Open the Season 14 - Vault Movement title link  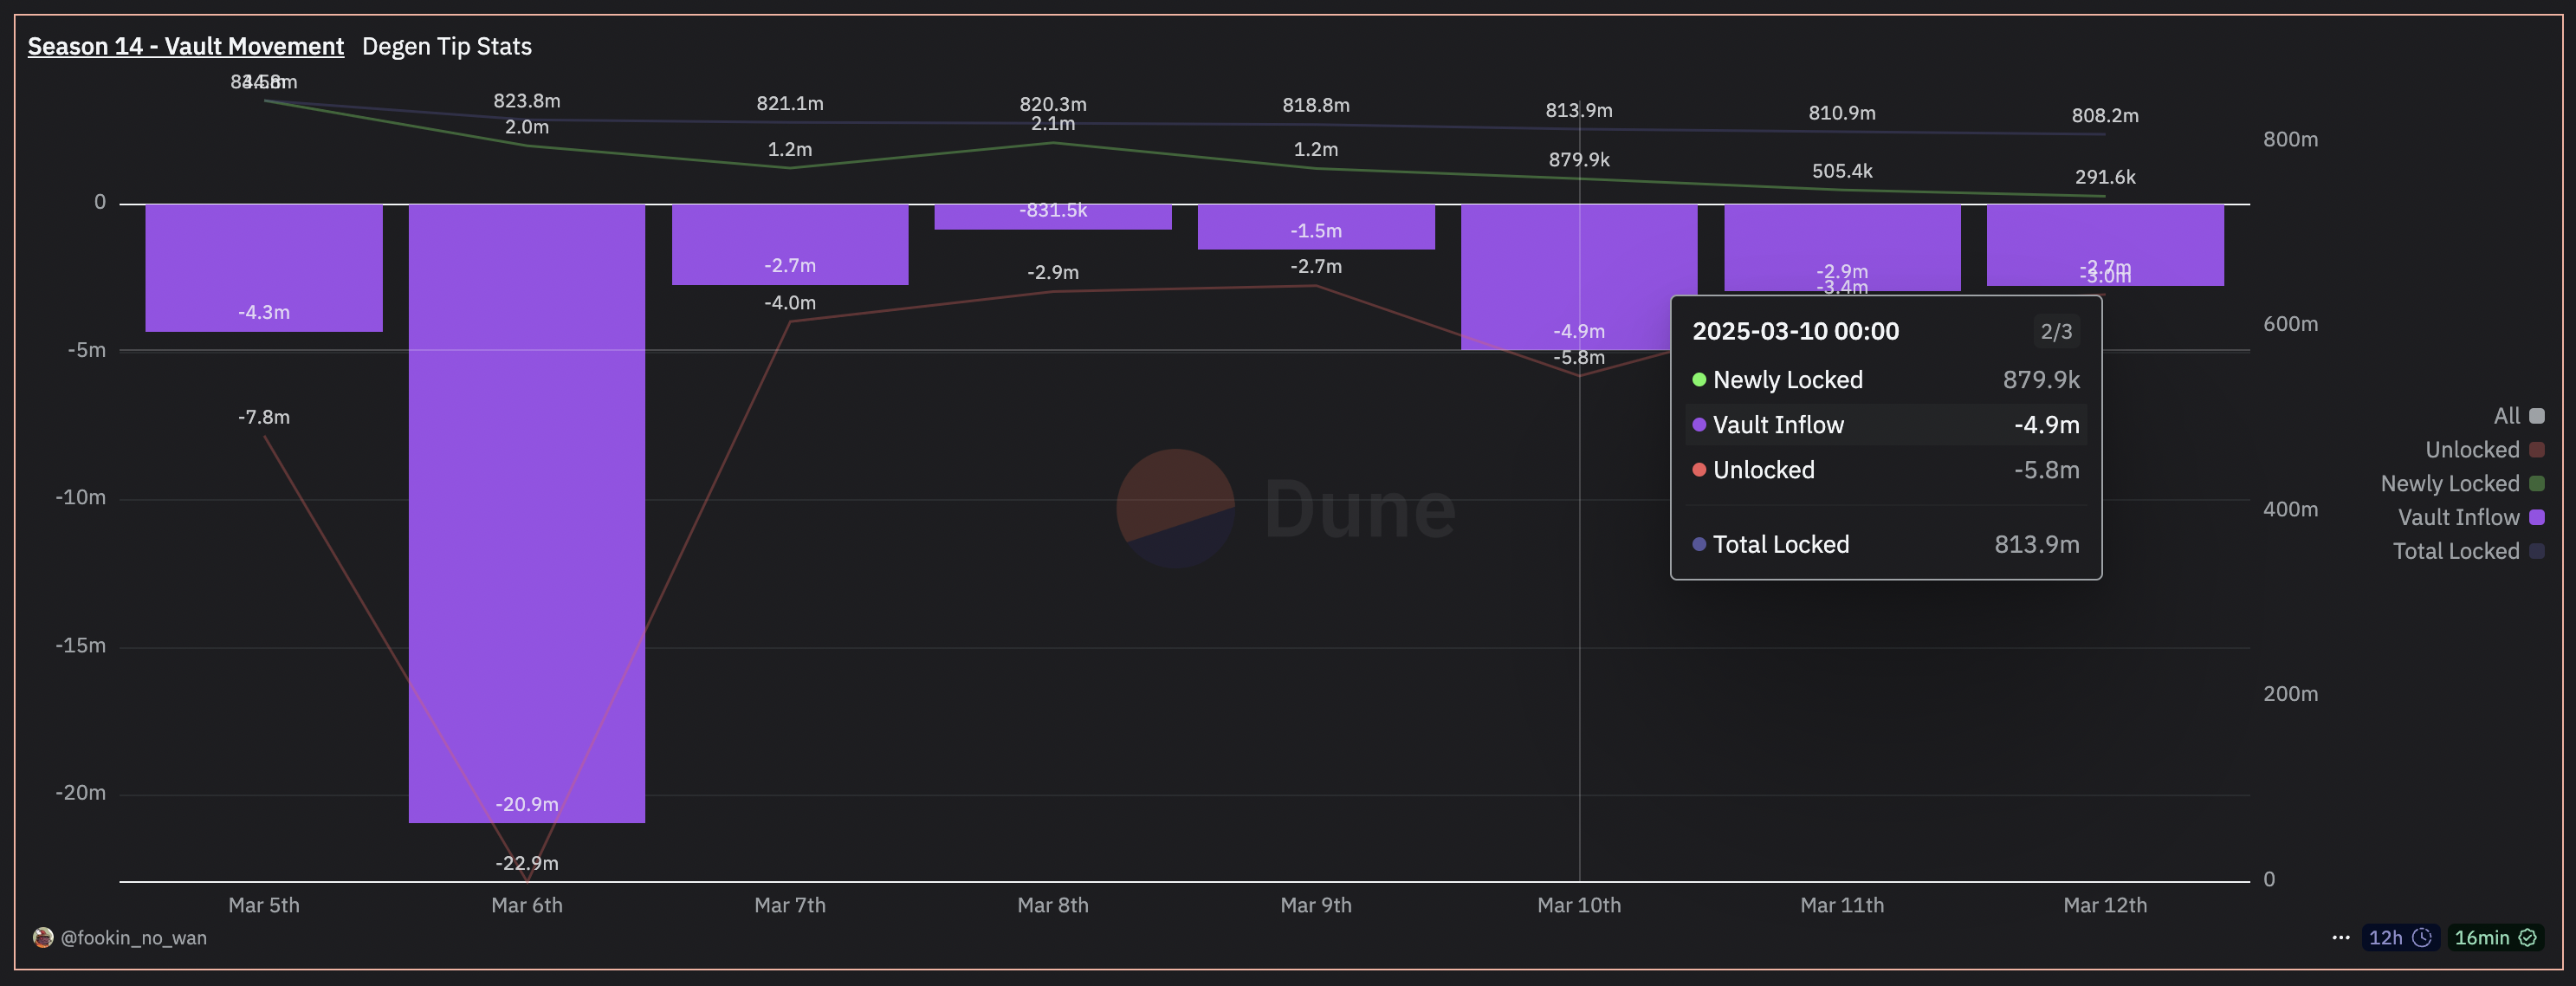[x=186, y=46]
